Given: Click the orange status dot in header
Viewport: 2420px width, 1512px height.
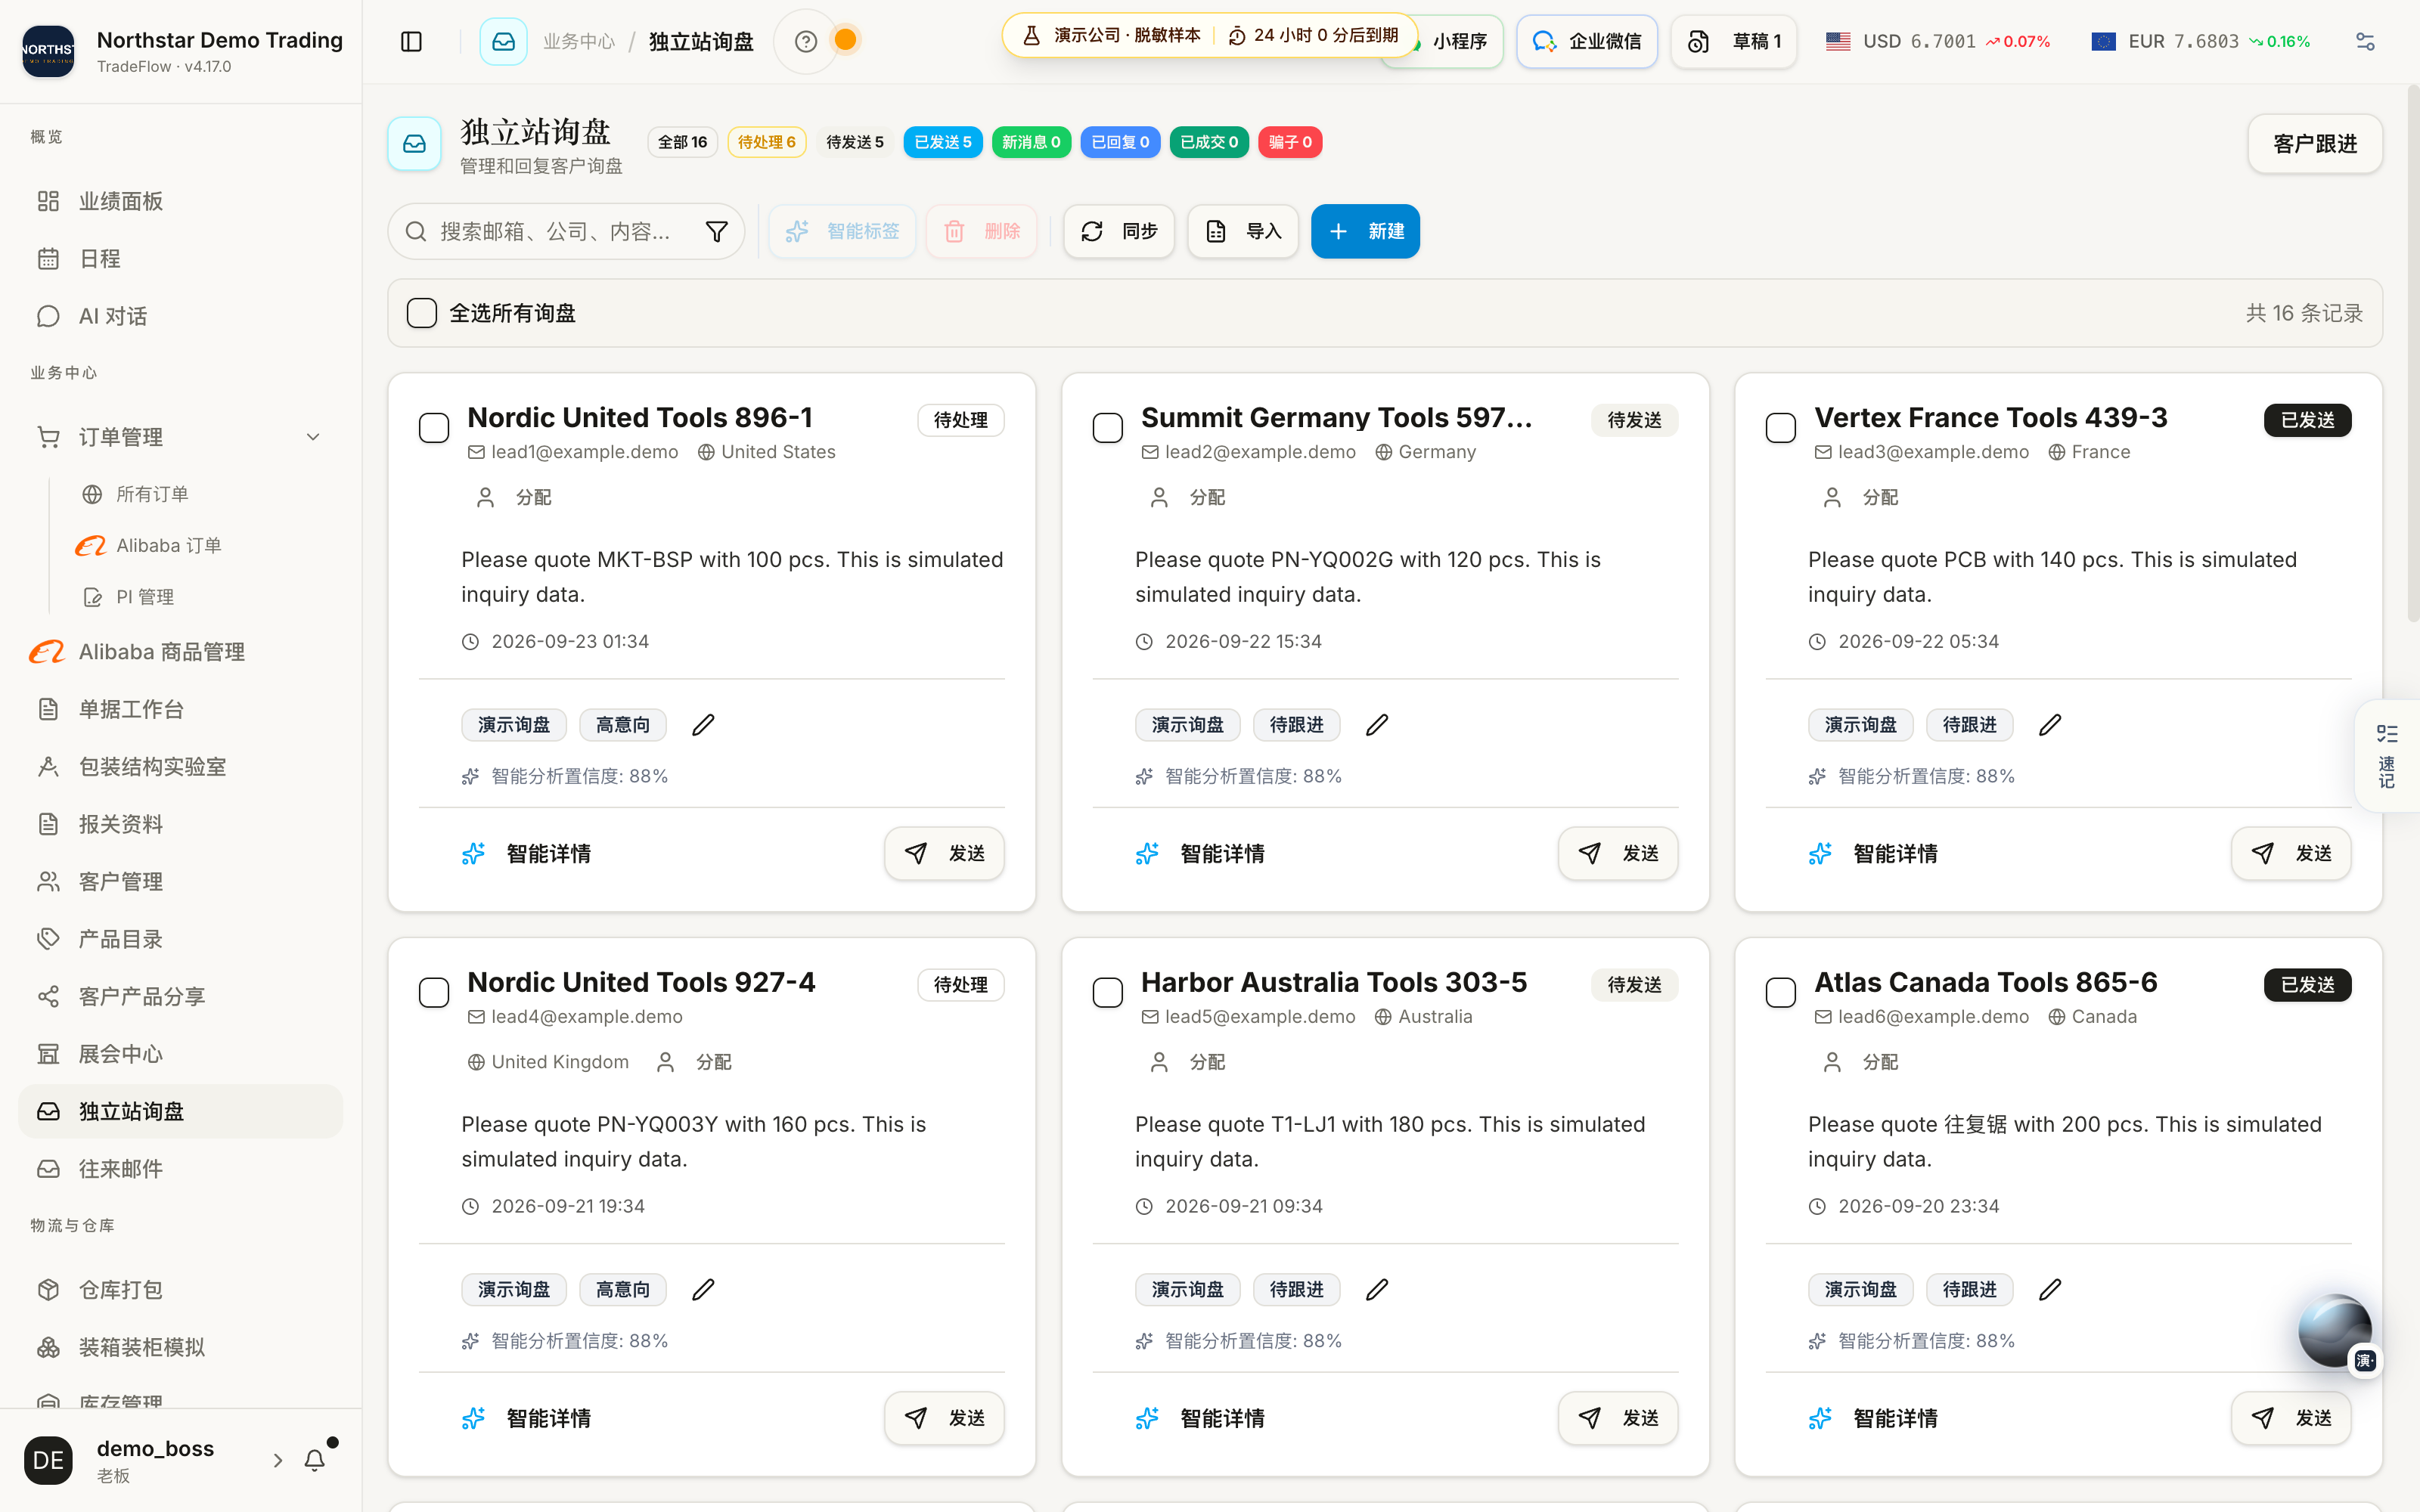Looking at the screenshot, I should (x=845, y=40).
